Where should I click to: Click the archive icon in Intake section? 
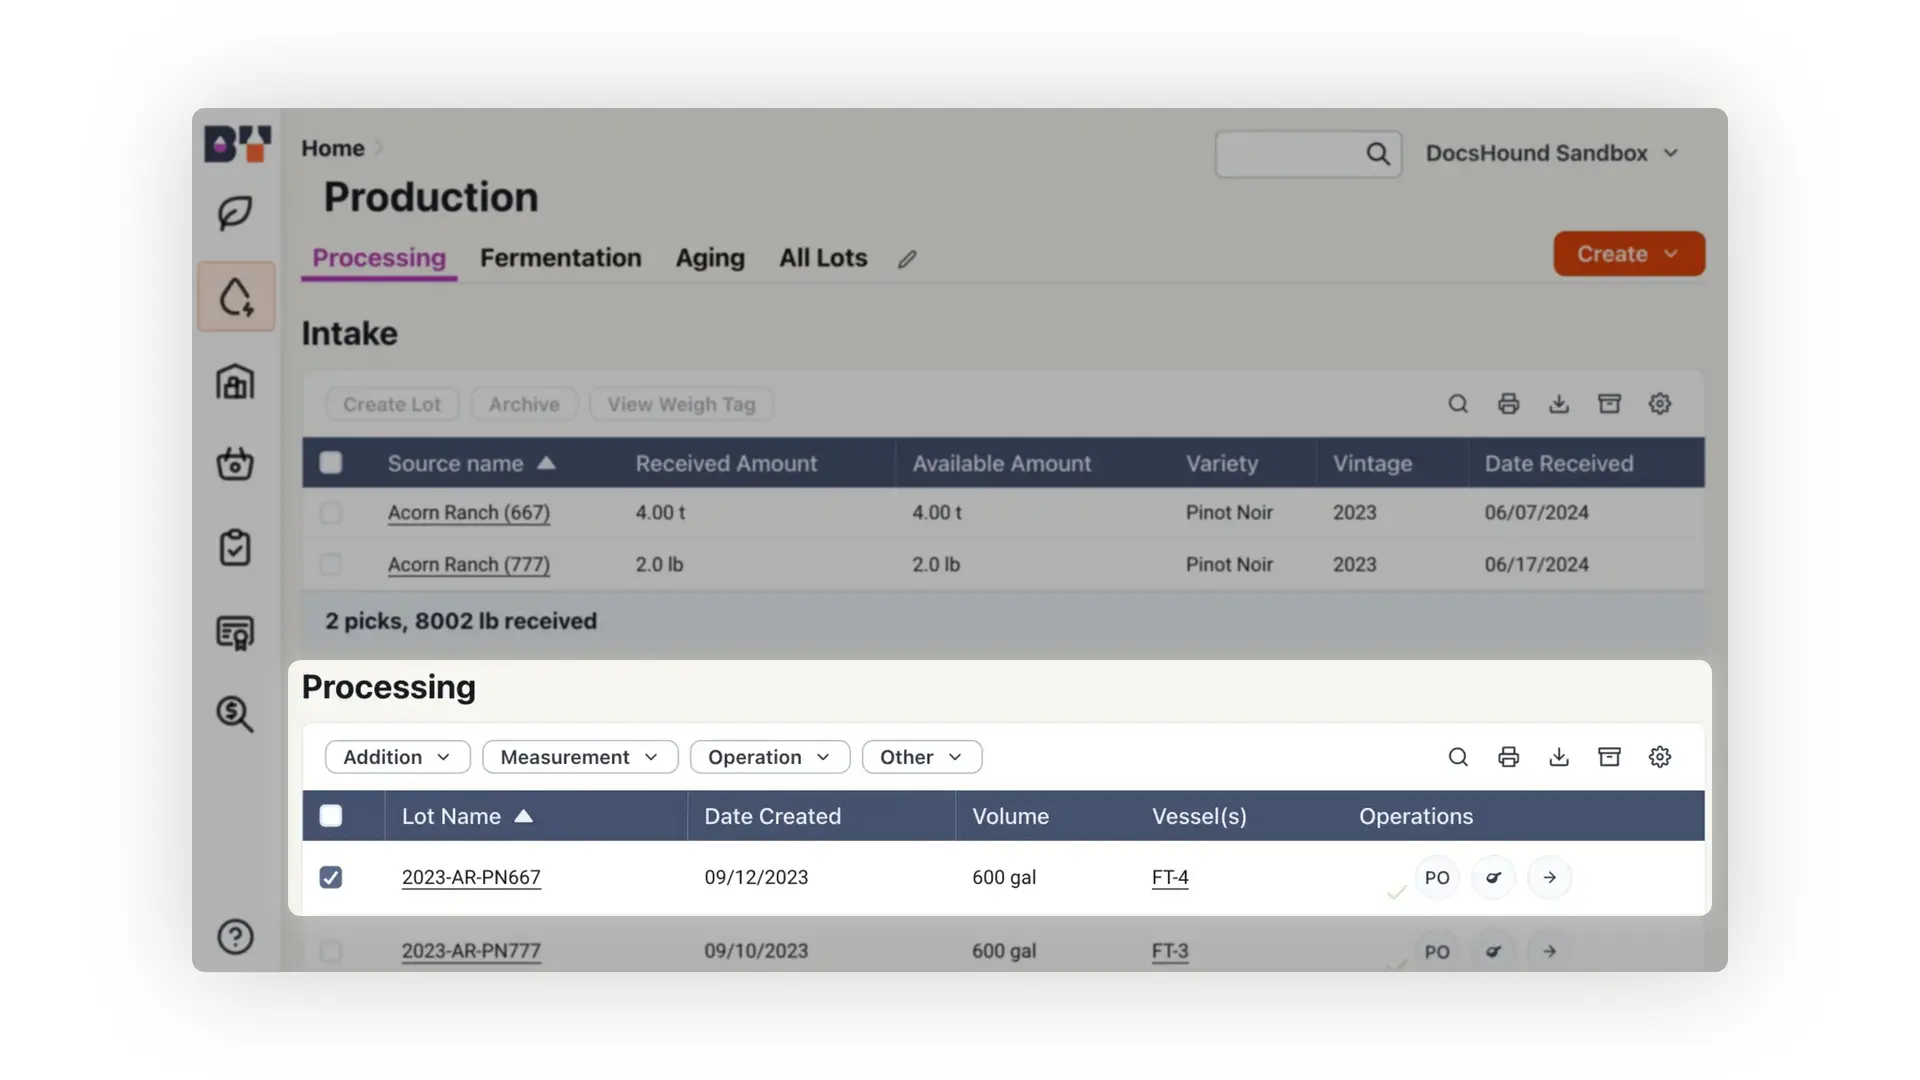pos(1609,404)
